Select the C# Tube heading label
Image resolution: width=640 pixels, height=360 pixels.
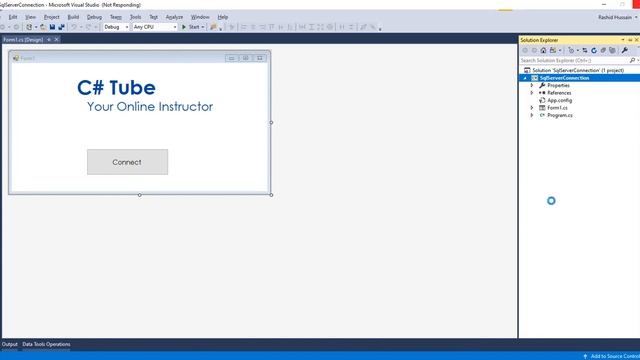point(116,88)
